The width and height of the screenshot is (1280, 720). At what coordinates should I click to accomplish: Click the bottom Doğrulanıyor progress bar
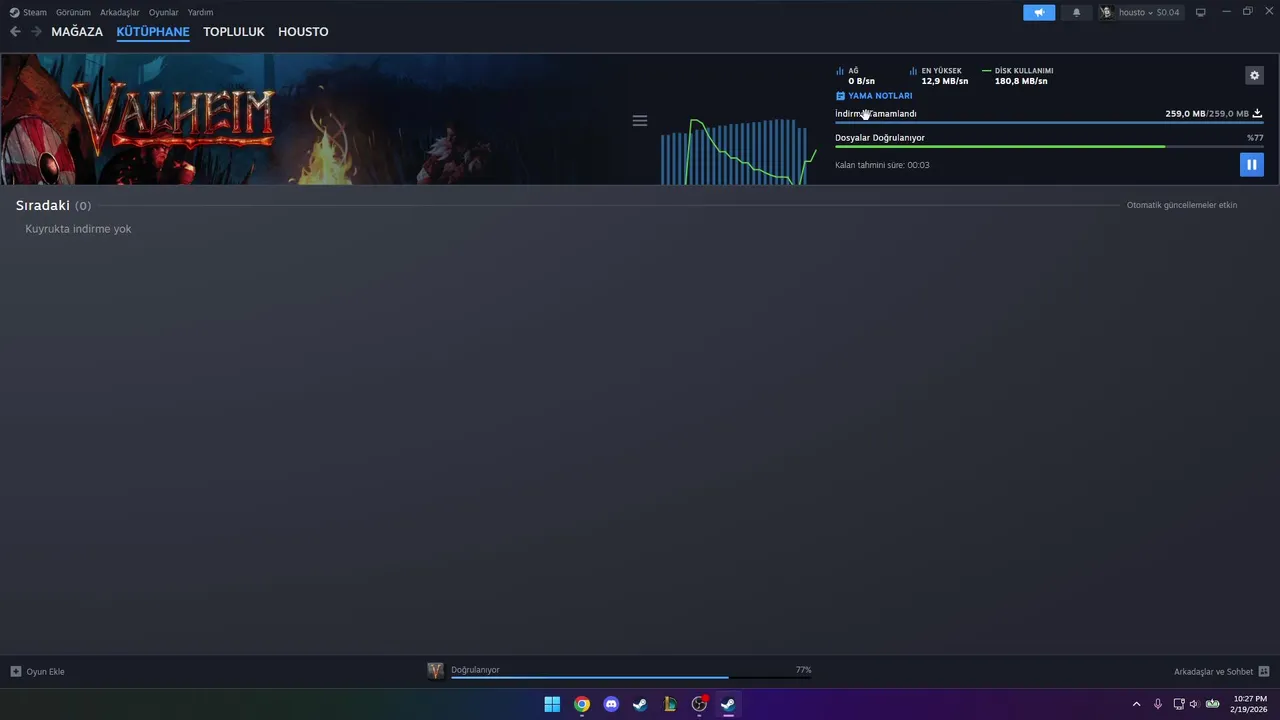click(631, 677)
